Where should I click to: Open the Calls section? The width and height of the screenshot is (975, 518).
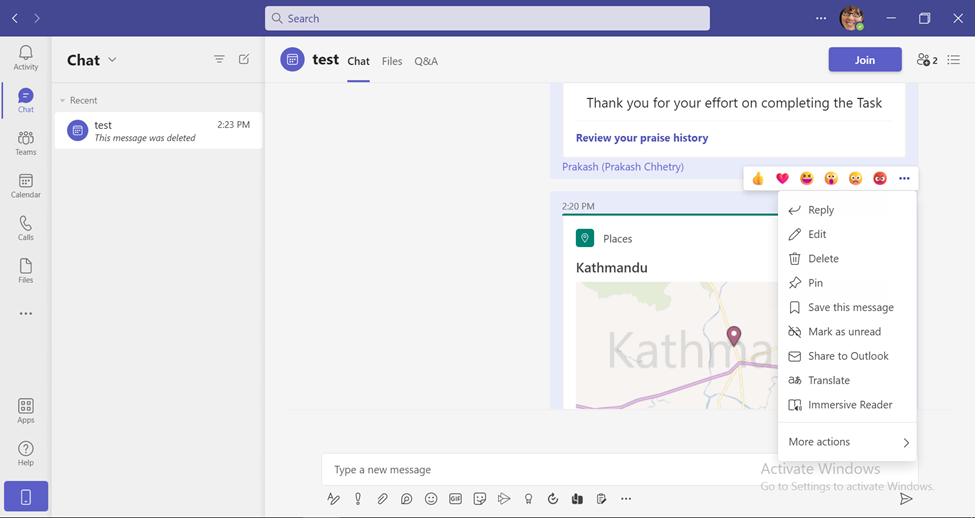[25, 228]
